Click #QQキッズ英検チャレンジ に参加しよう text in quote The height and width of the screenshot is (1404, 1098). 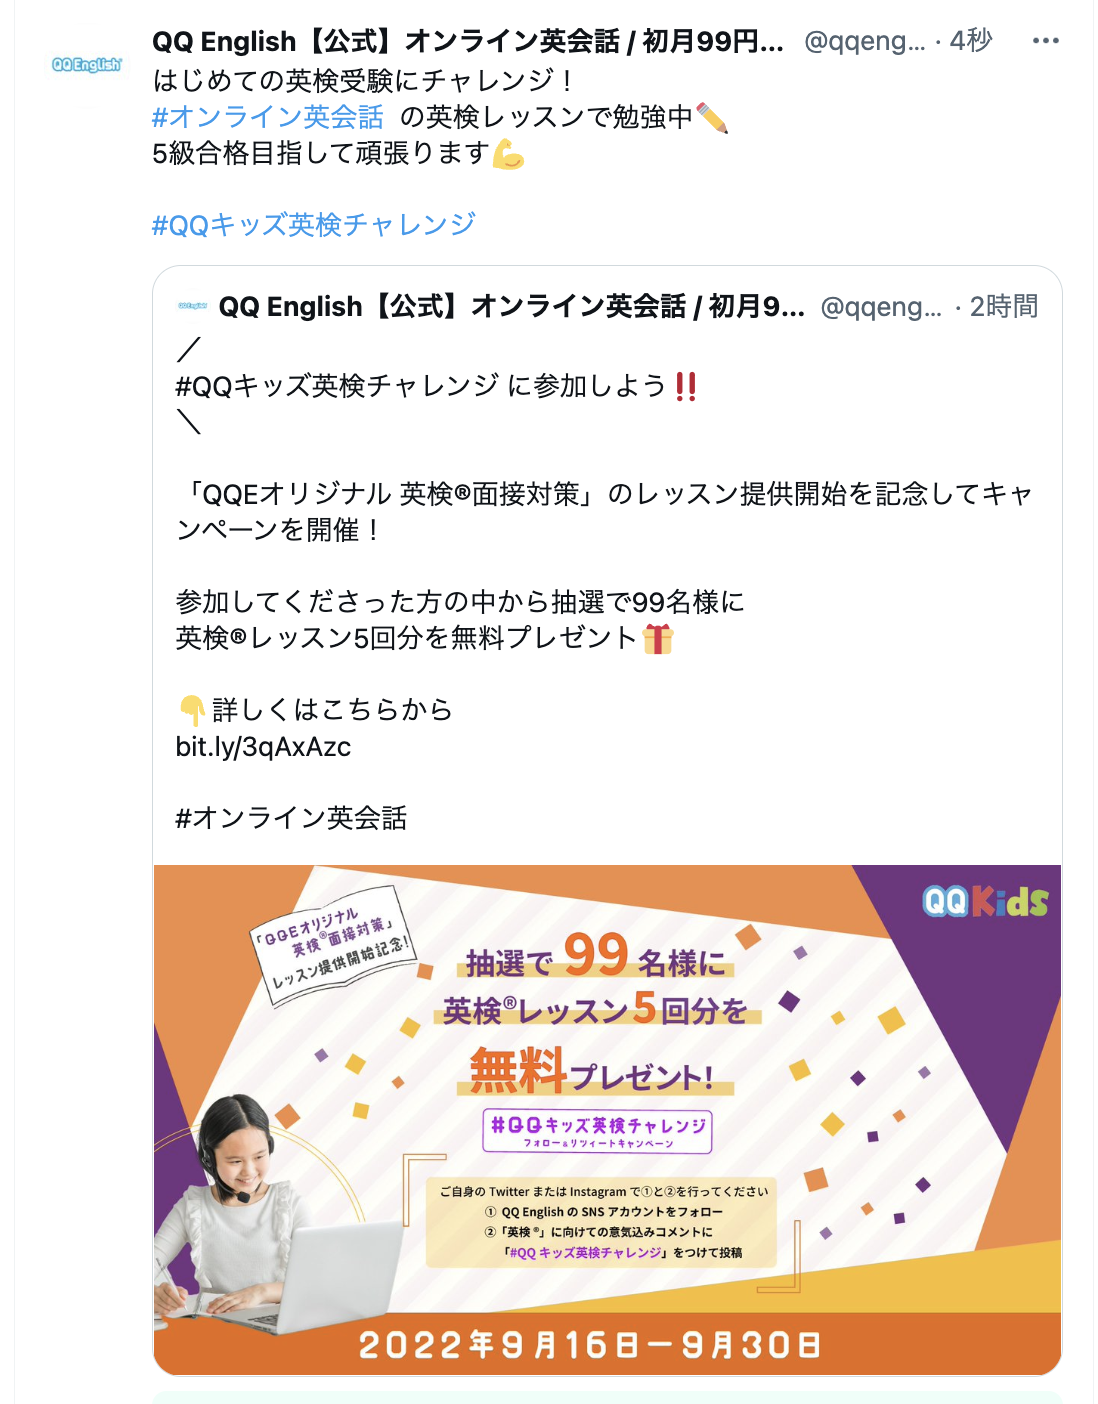tap(421, 386)
